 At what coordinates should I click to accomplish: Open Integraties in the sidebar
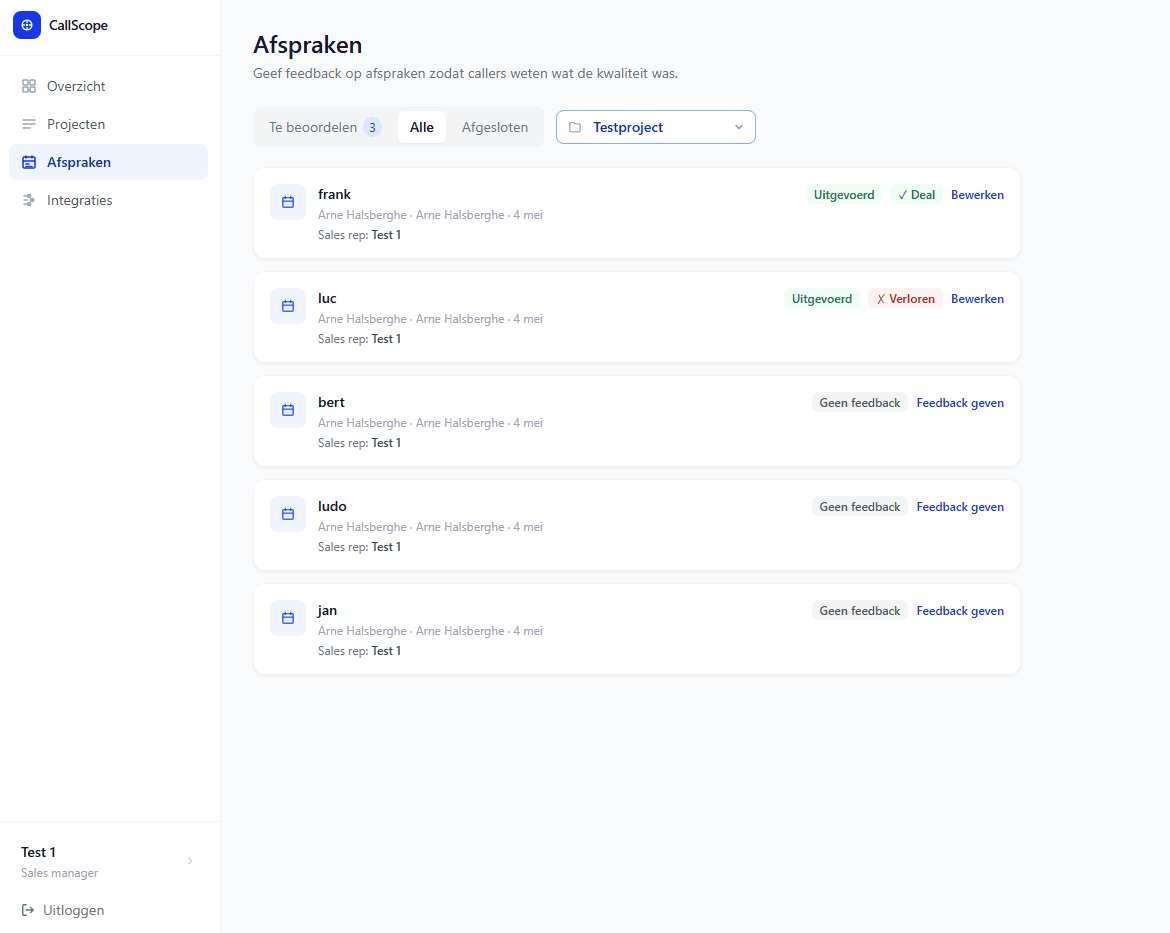108,200
